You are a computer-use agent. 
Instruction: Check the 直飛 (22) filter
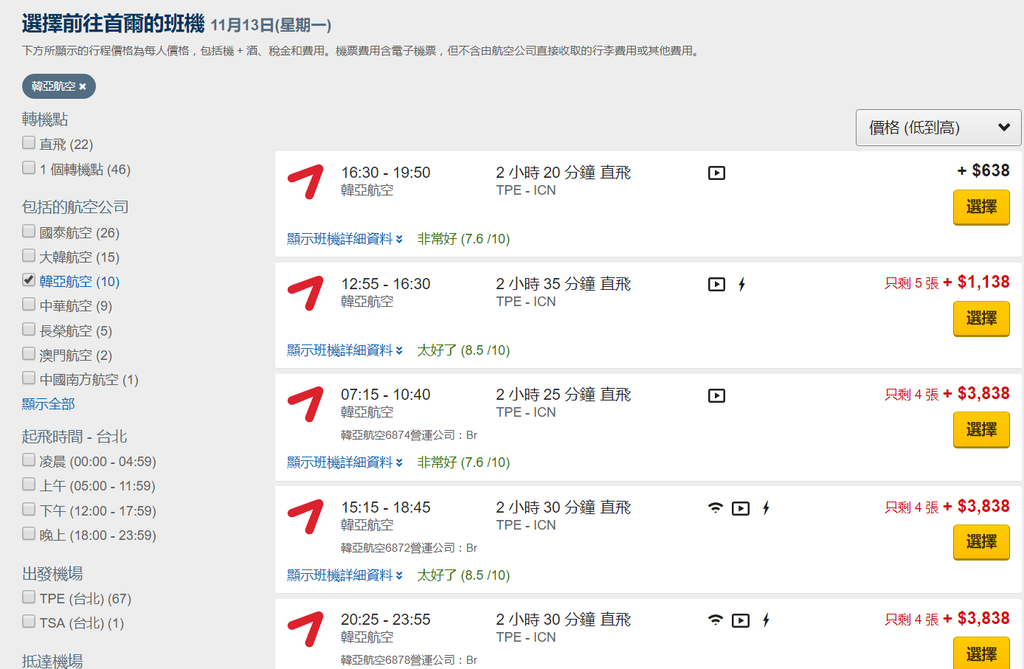29,143
